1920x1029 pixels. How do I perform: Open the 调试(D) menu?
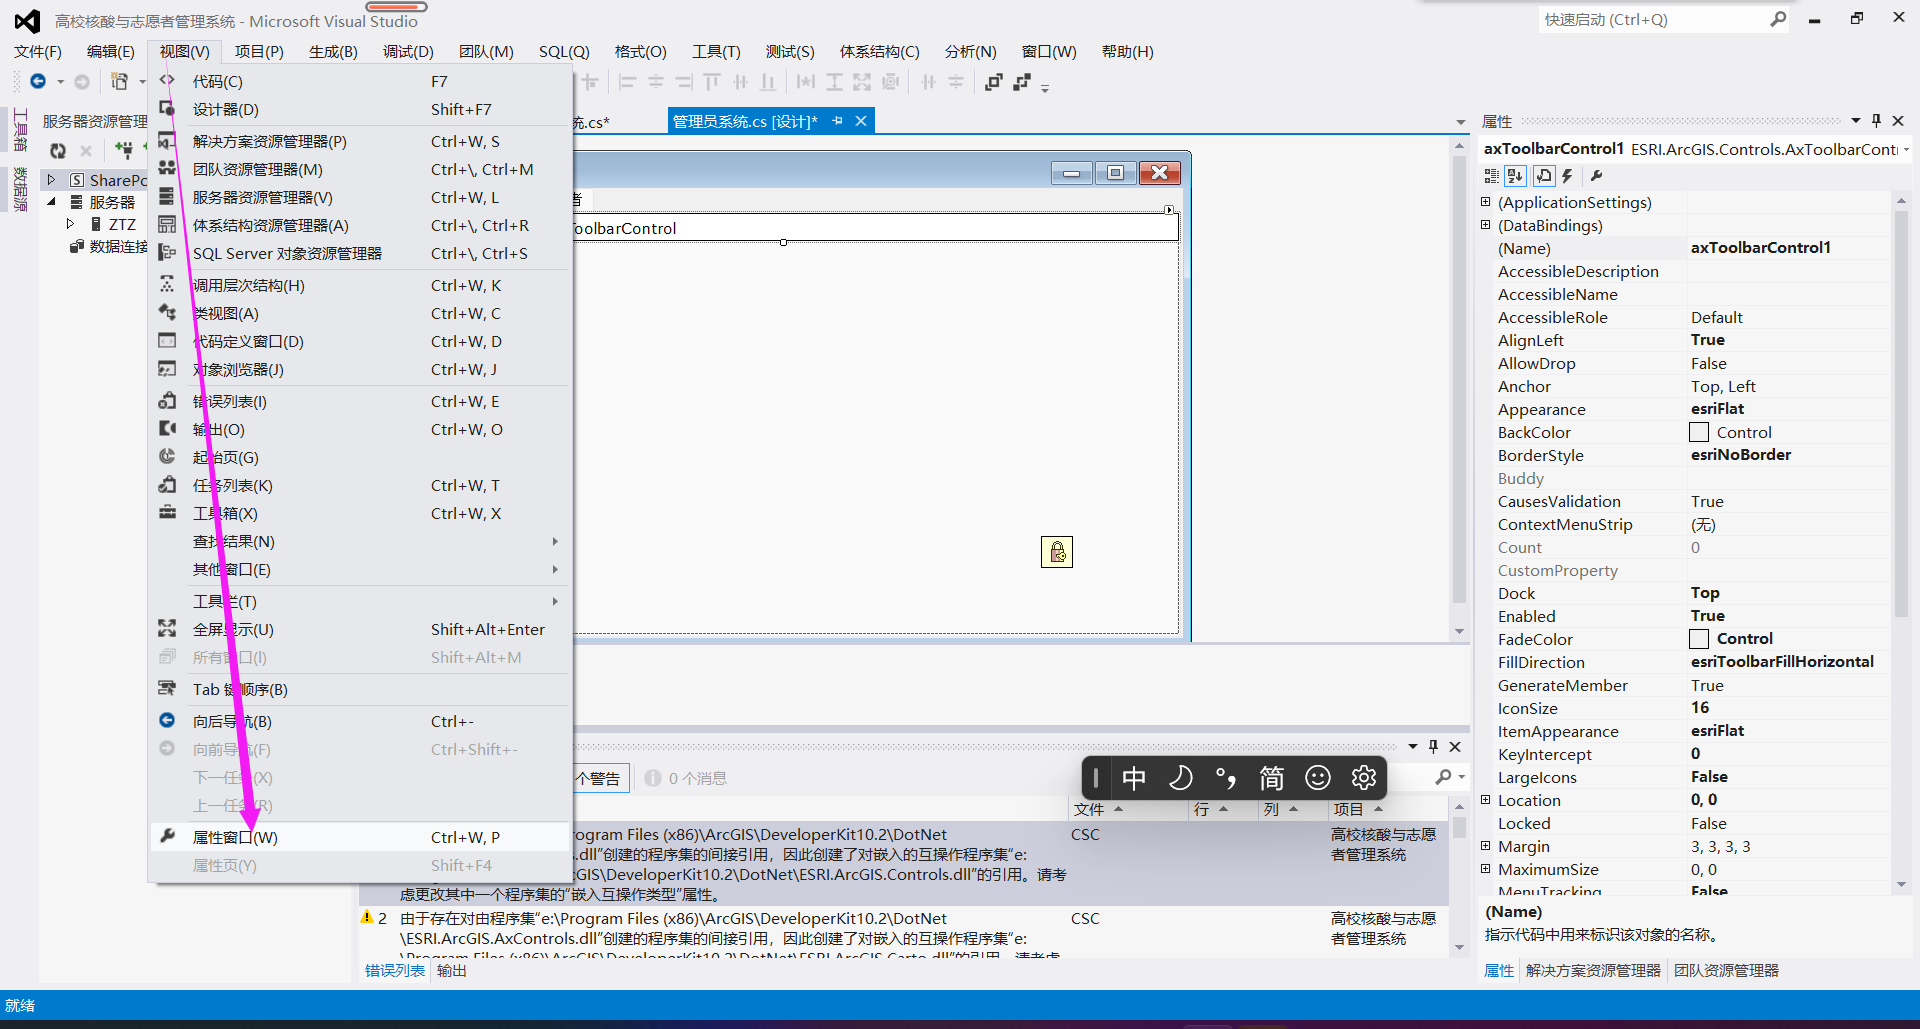(x=408, y=51)
